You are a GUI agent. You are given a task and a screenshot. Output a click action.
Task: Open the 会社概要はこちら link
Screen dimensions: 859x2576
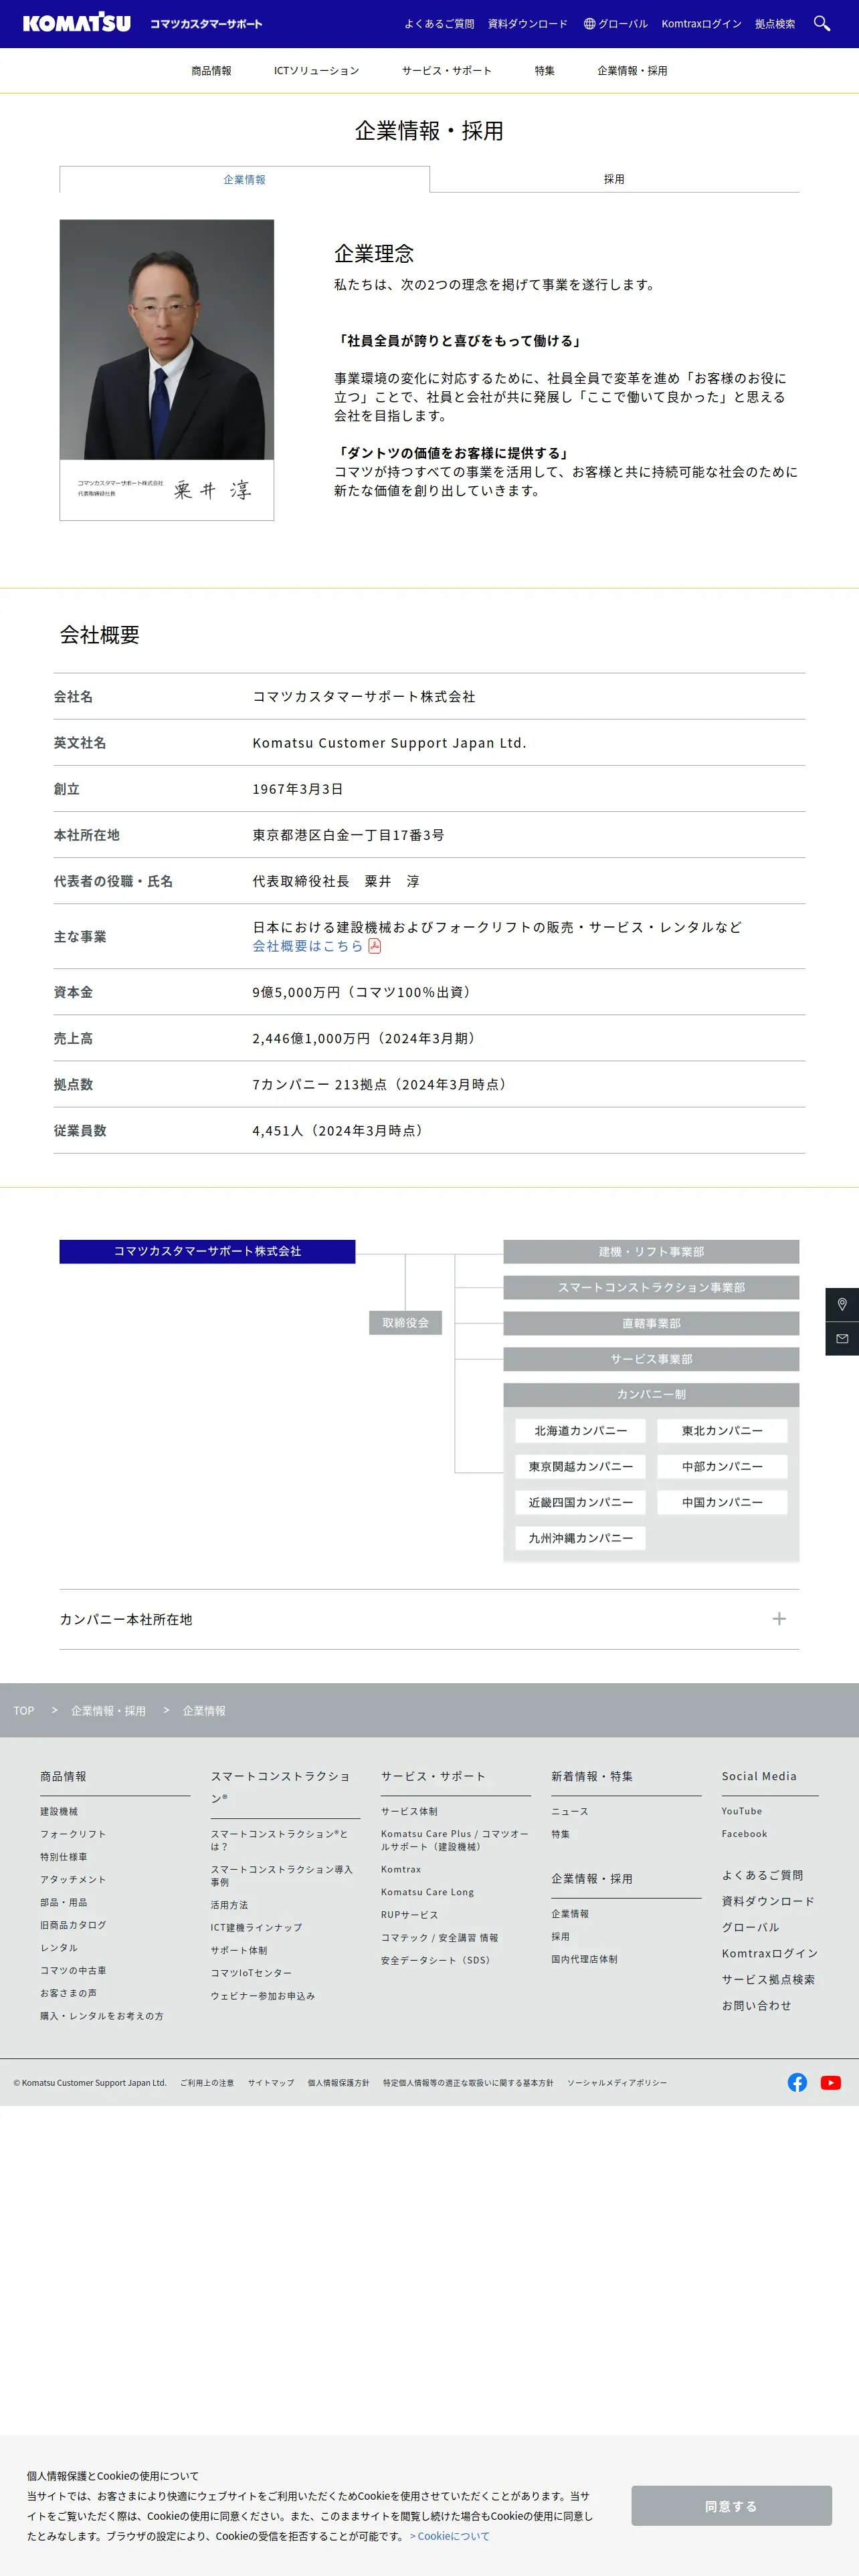[307, 946]
